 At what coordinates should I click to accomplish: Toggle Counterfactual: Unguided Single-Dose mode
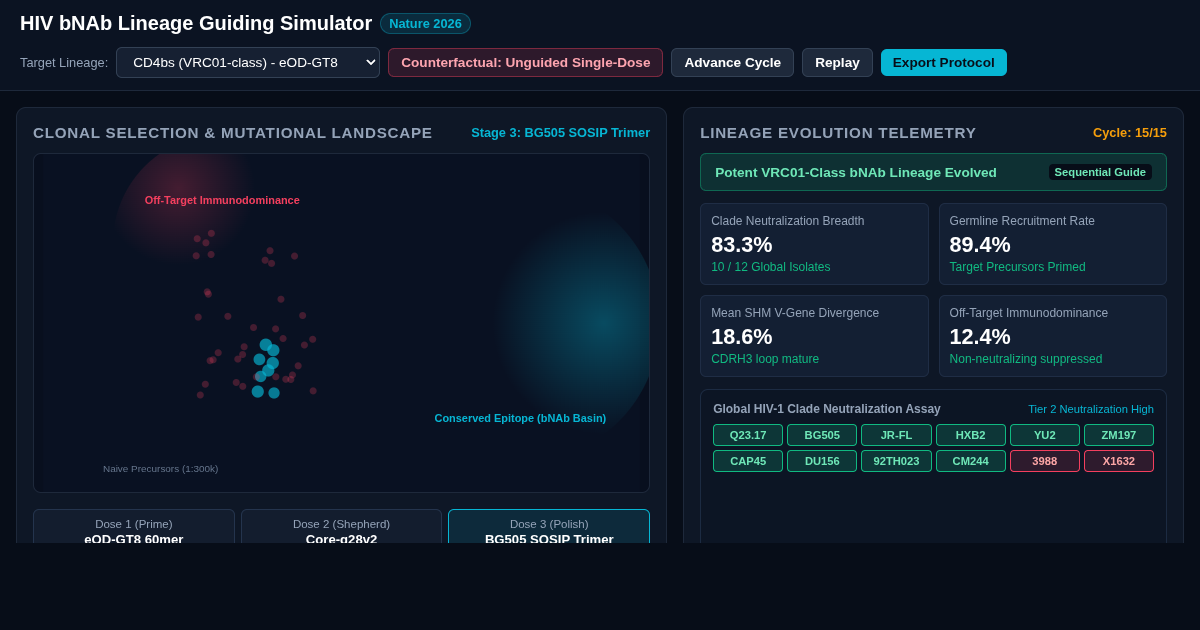click(526, 62)
